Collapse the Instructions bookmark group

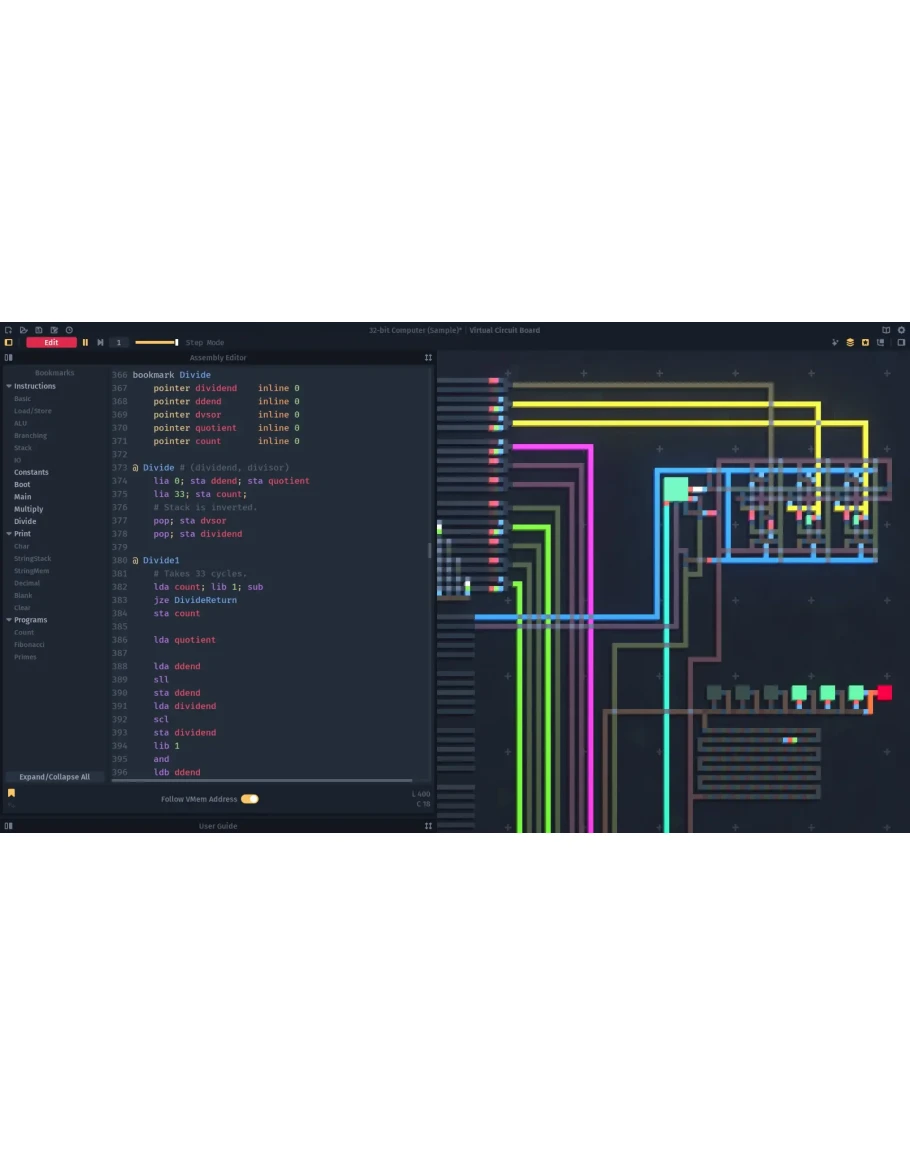coord(9,386)
